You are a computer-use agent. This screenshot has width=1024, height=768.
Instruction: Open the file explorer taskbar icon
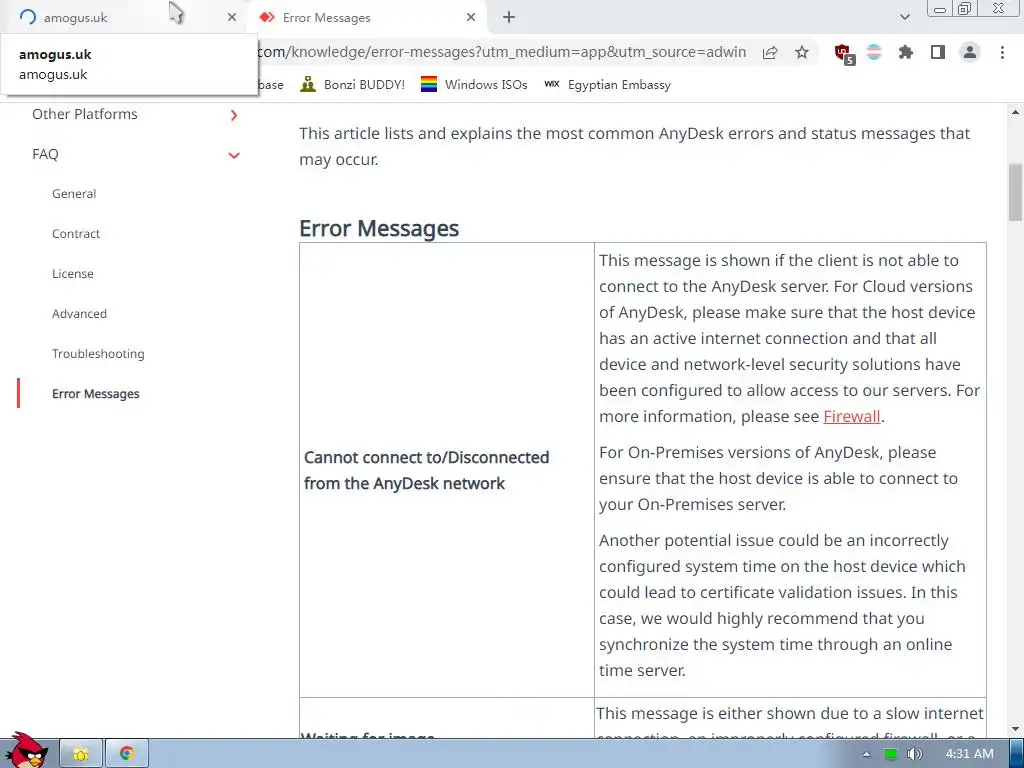click(81, 754)
